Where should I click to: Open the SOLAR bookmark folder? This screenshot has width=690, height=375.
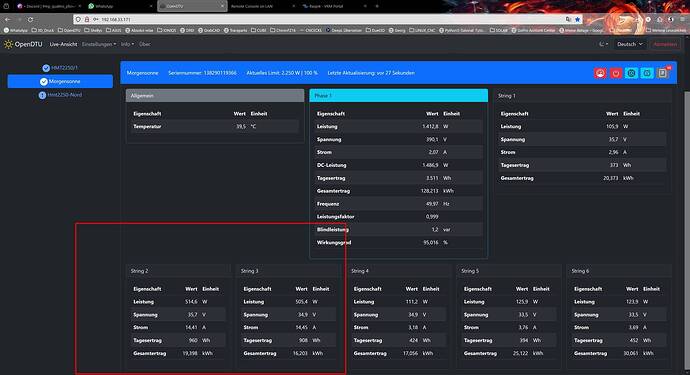tap(499, 30)
